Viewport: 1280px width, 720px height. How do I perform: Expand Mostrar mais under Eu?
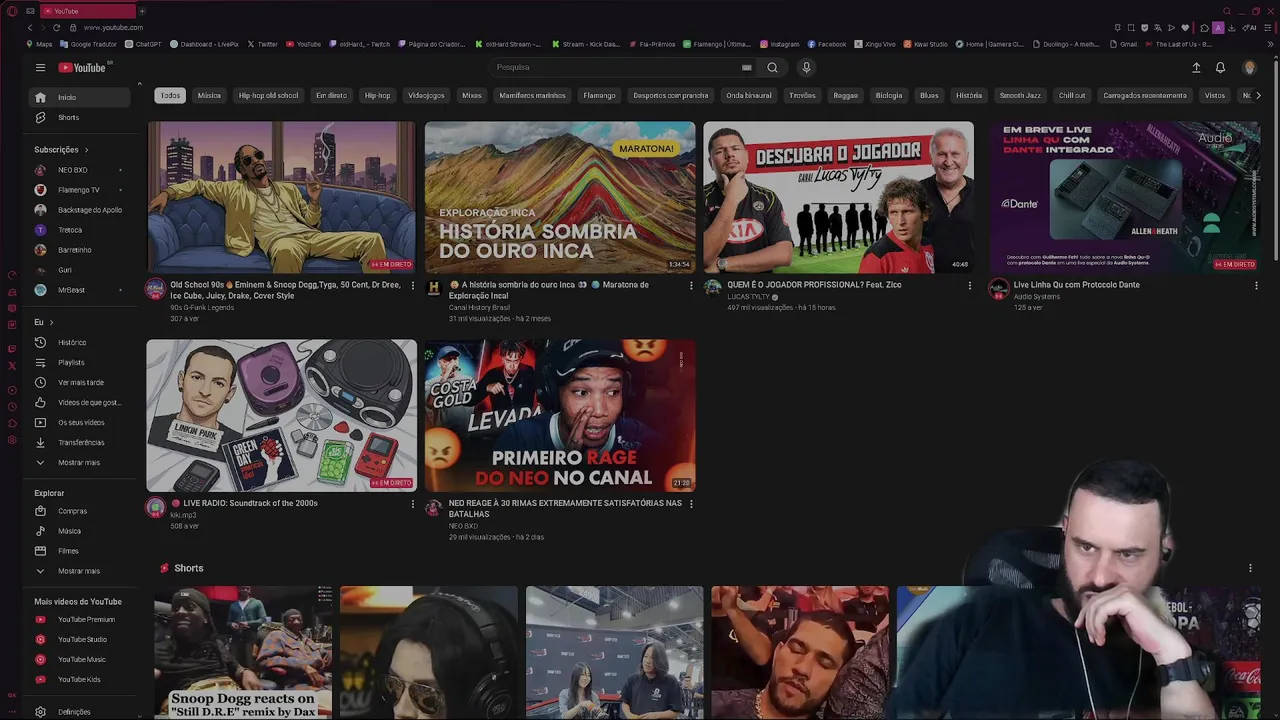[x=79, y=462]
